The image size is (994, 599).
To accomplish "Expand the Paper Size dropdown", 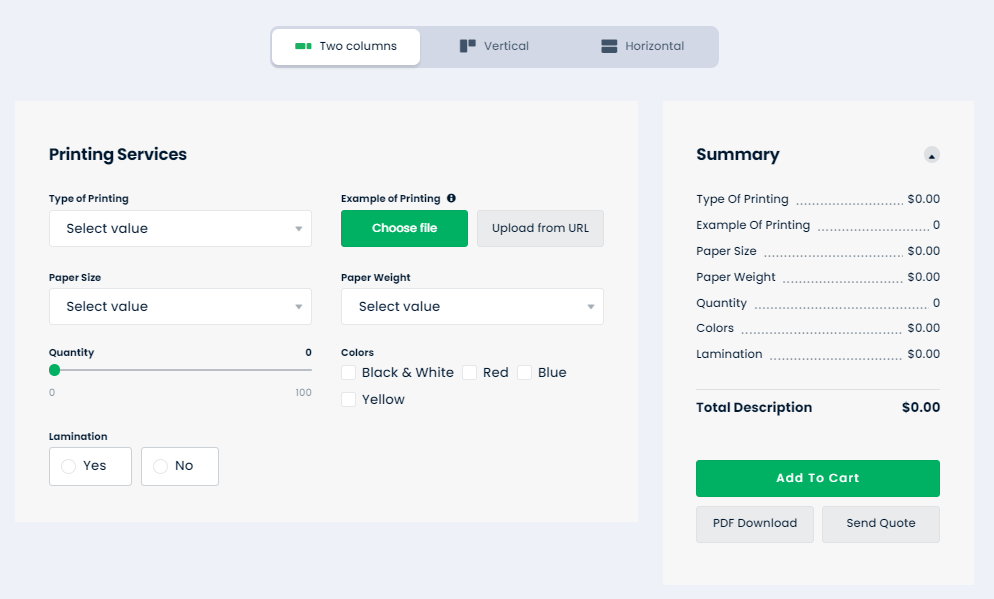I will [180, 306].
